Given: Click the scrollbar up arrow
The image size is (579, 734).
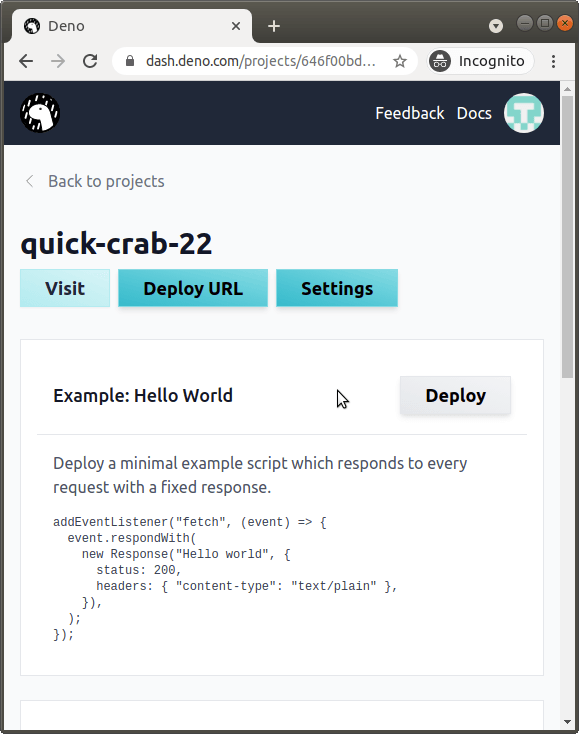Looking at the screenshot, I should pyautogui.click(x=567, y=88).
